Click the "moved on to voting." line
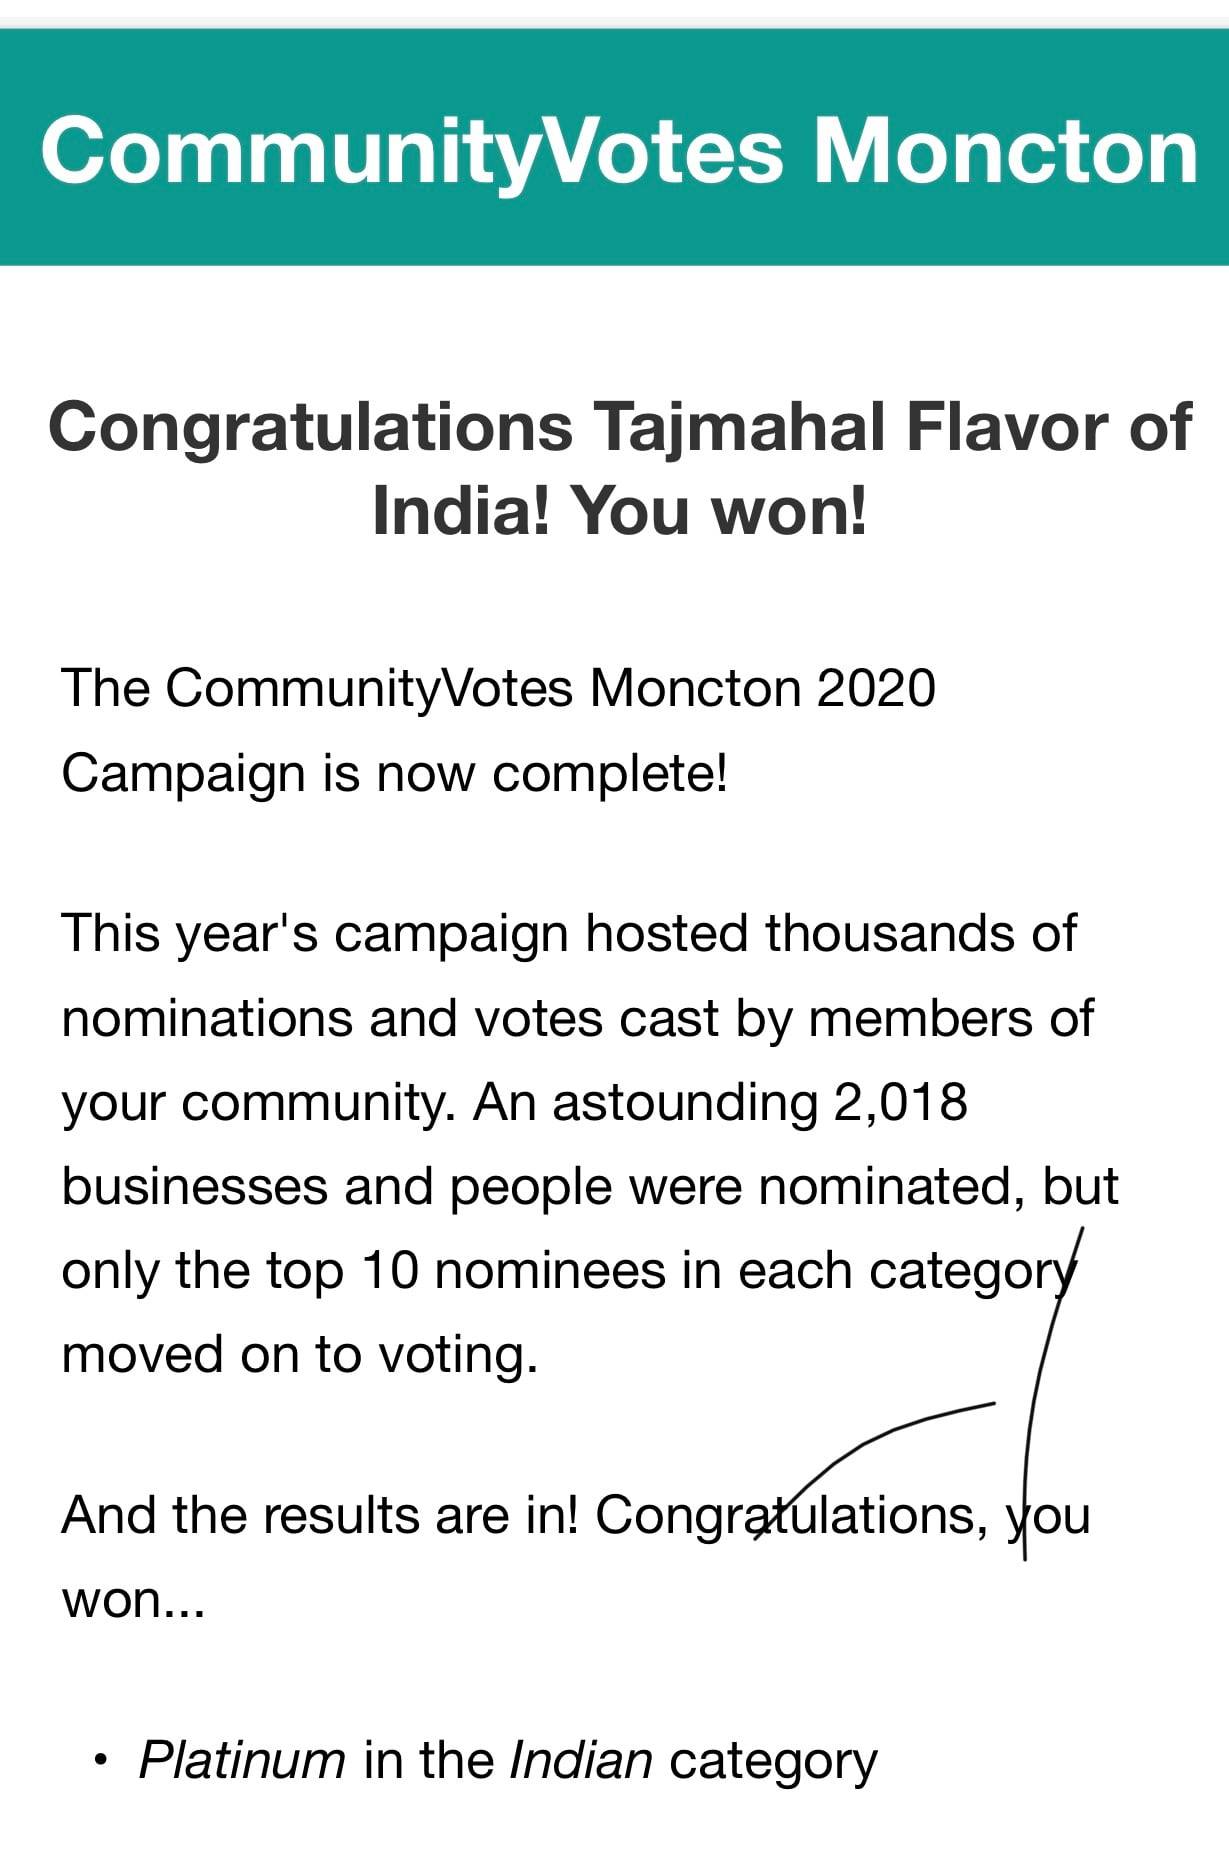Viewport: 1229px width, 1856px height. pos(300,1355)
